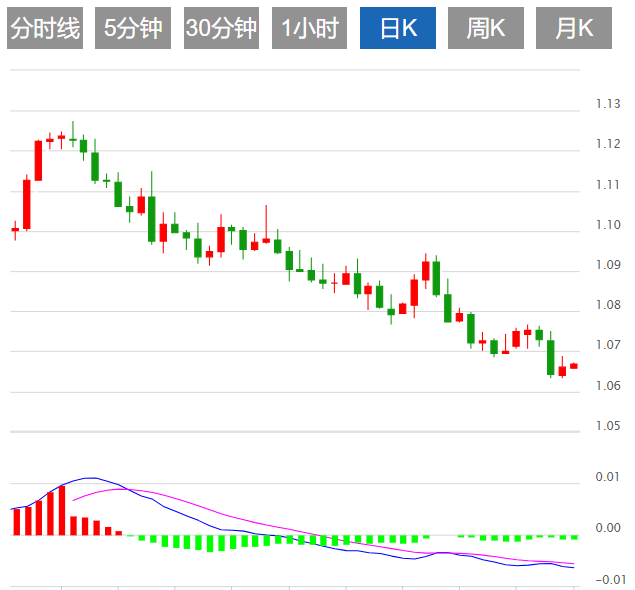Screen dimensions: 635x590
Task: Select the 5分钟 chart interval
Action: tap(133, 28)
